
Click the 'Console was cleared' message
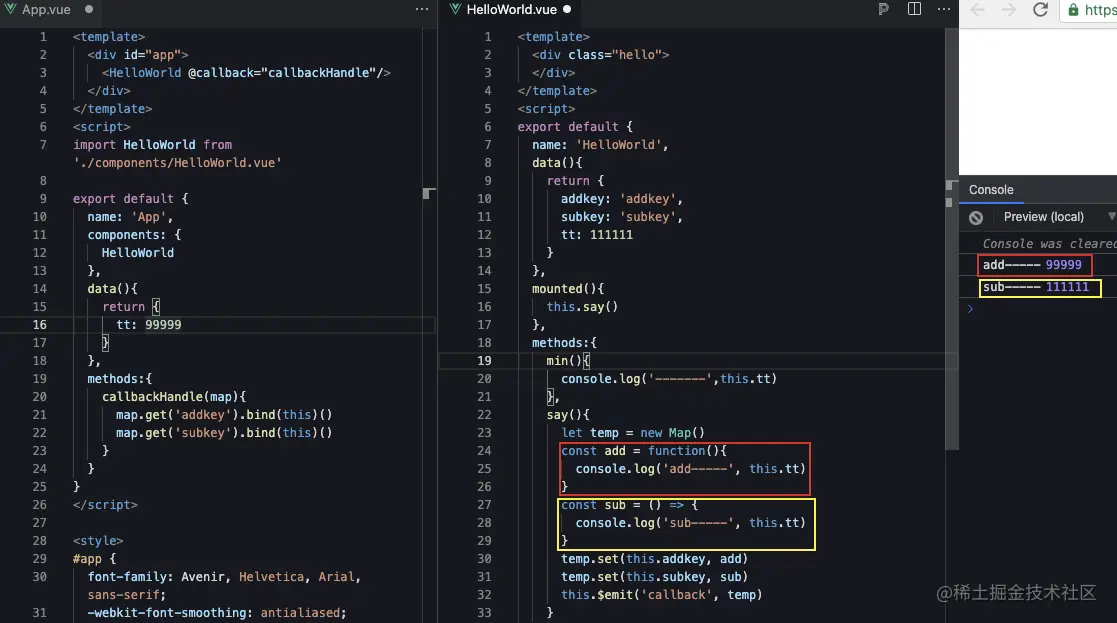(1049, 244)
